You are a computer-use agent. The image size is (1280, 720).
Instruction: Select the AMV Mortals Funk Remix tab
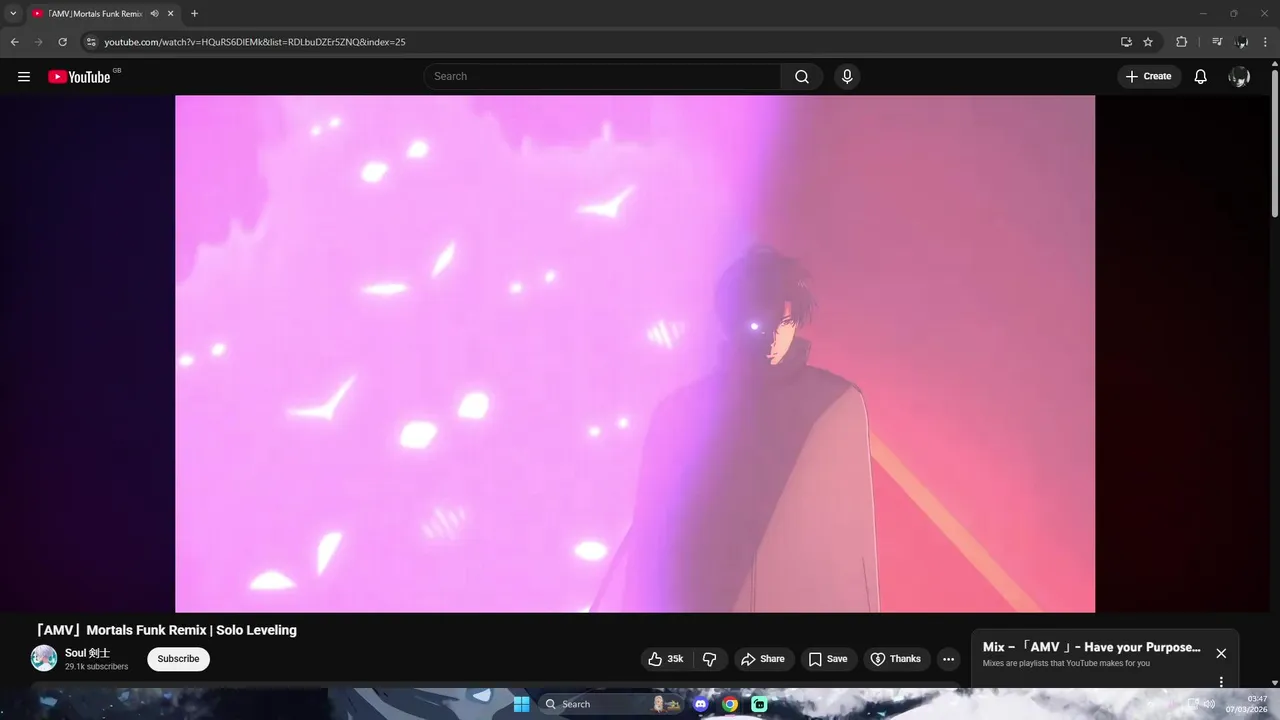point(103,14)
